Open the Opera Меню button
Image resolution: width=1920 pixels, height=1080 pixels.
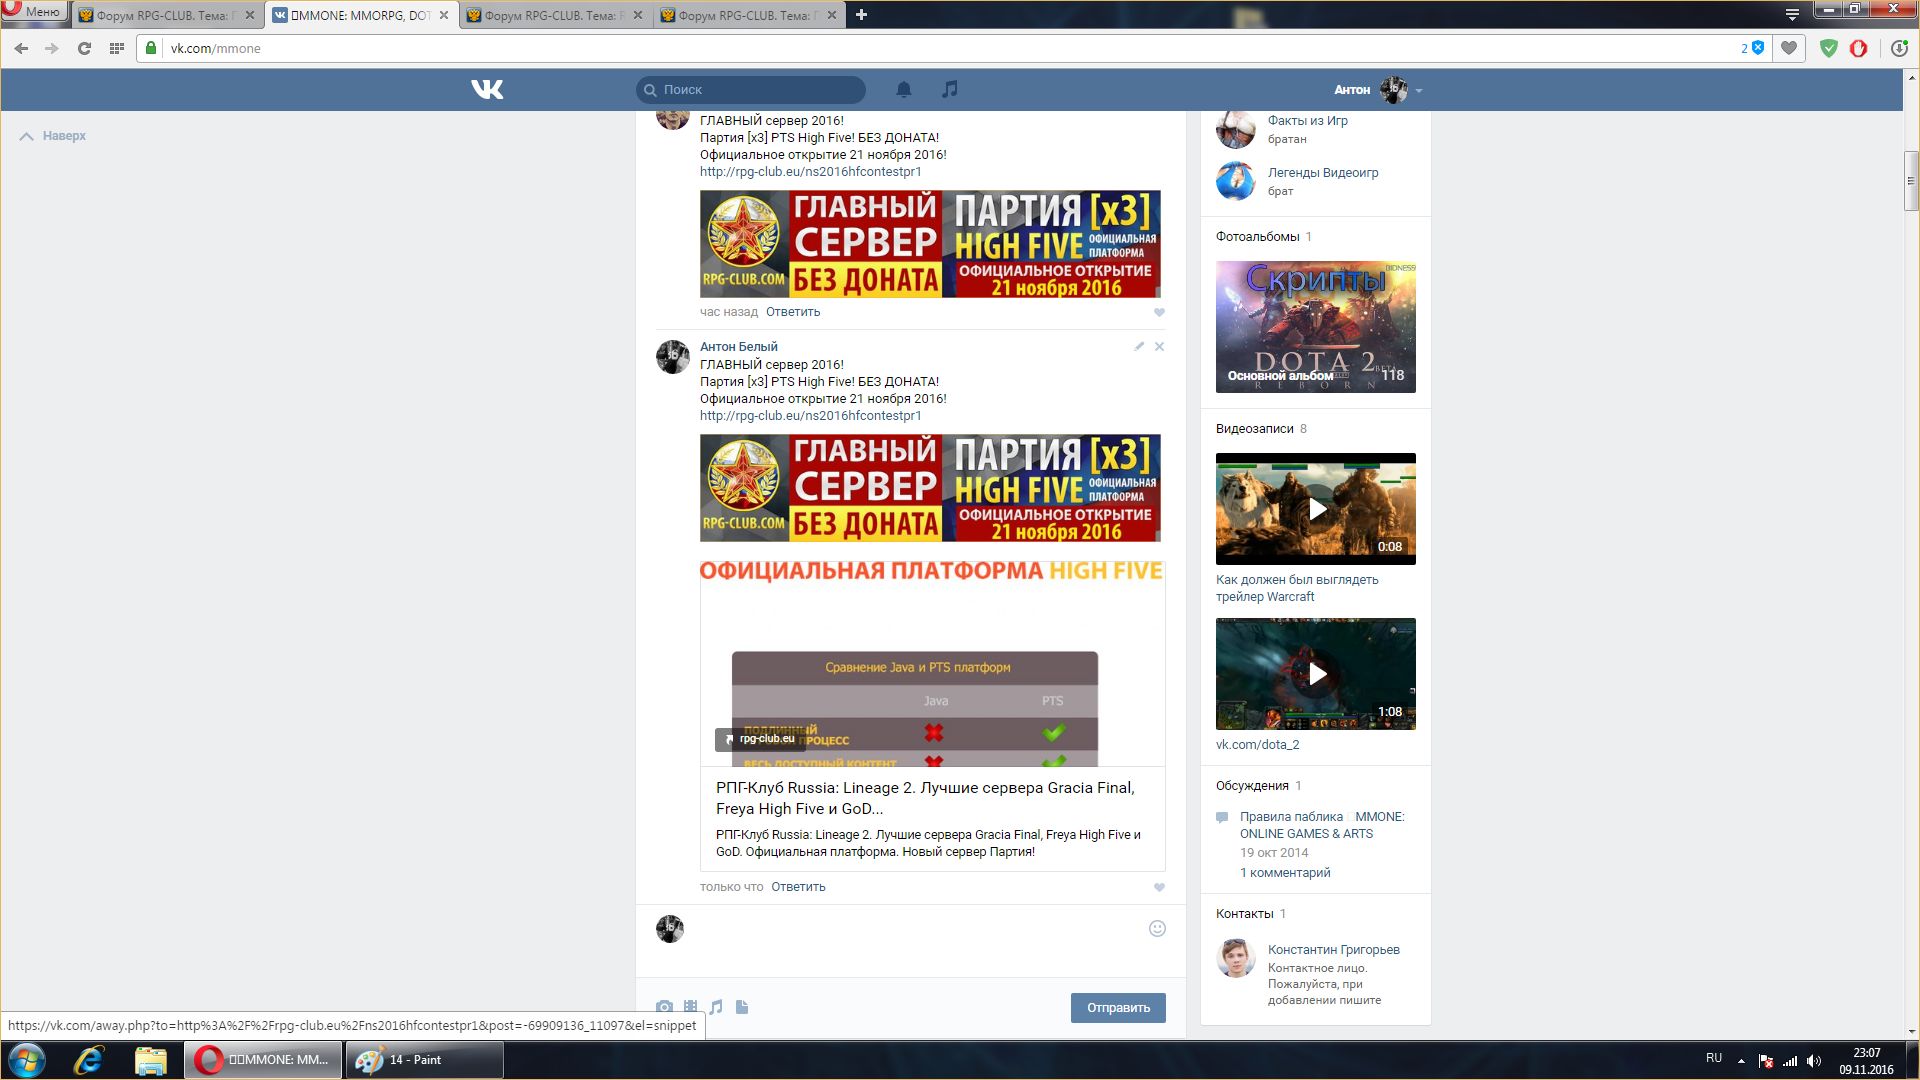point(33,12)
